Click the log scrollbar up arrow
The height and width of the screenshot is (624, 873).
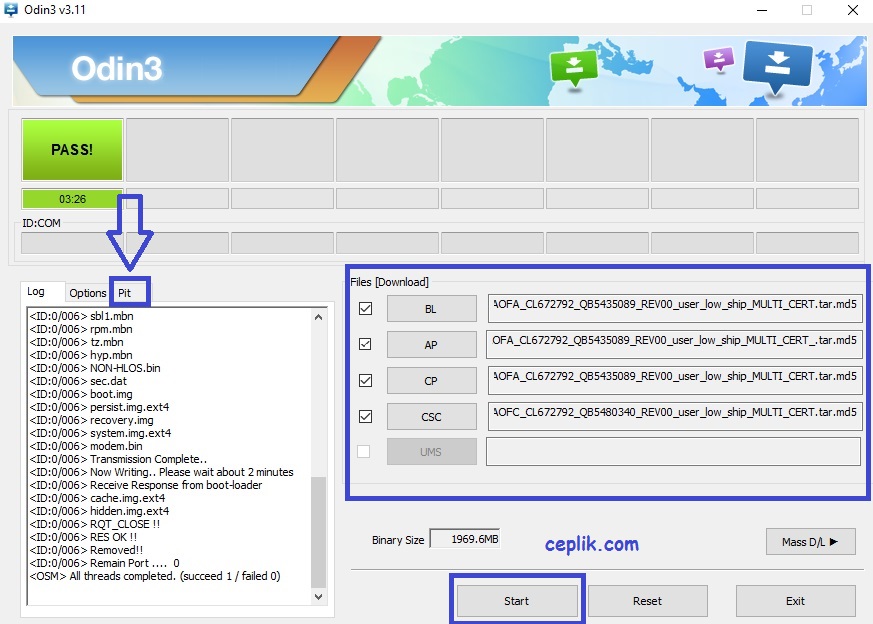click(x=318, y=317)
